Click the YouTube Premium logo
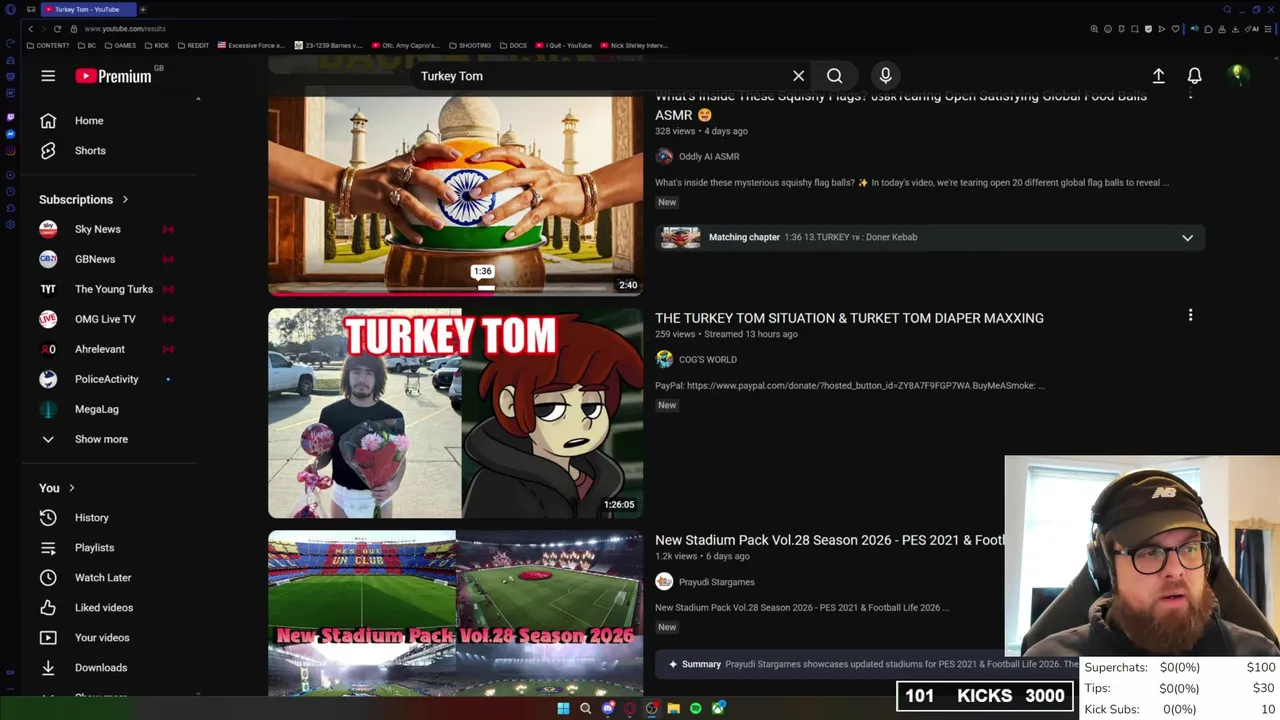The height and width of the screenshot is (720, 1280). 114,76
